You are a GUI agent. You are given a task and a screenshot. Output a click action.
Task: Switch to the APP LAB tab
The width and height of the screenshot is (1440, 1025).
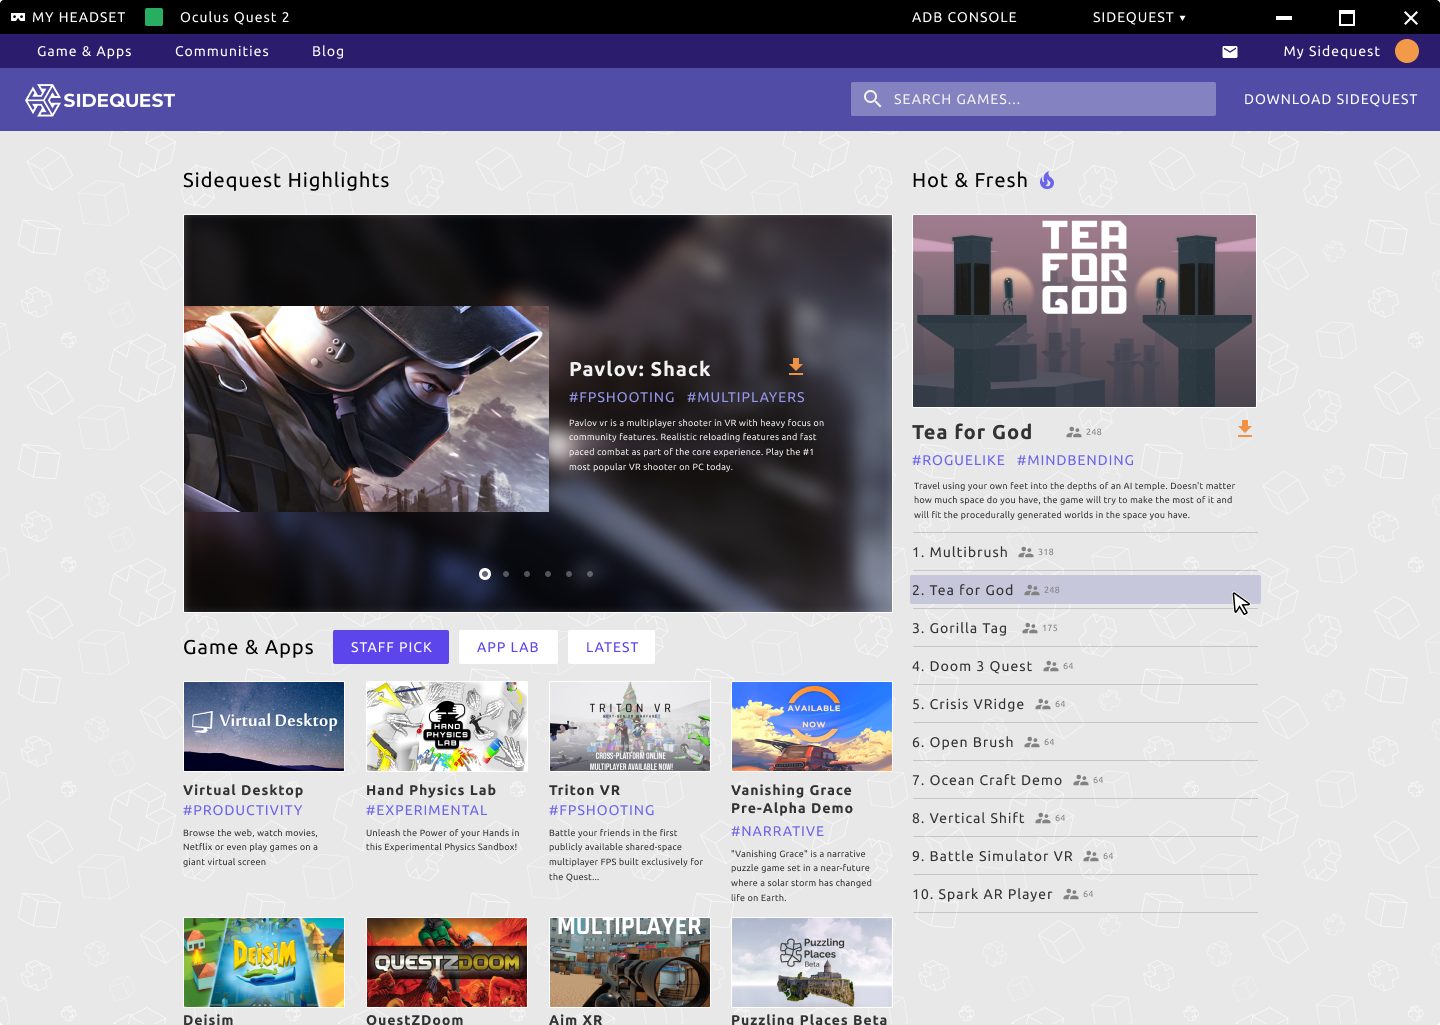coord(507,647)
